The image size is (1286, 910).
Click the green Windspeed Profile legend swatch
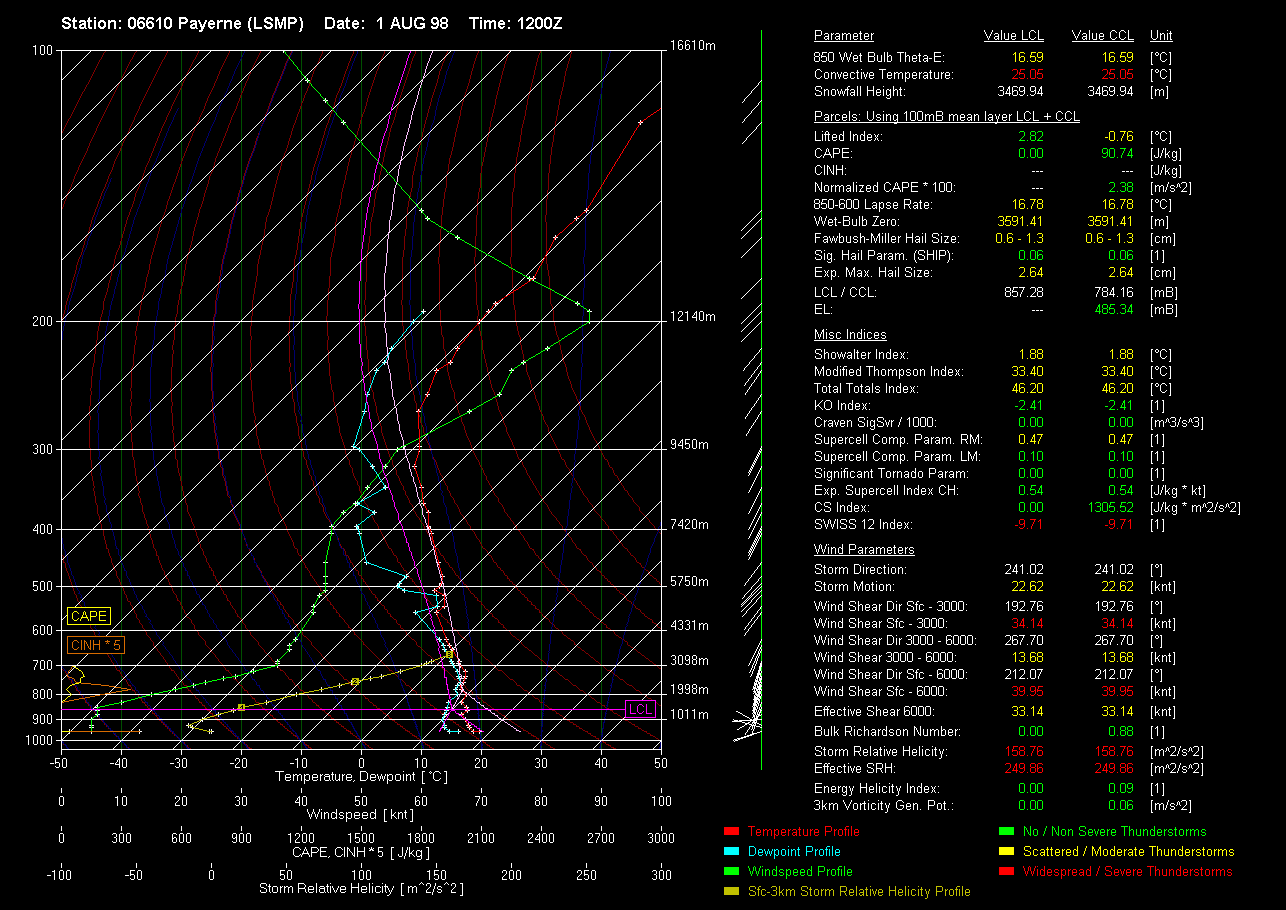pos(730,872)
